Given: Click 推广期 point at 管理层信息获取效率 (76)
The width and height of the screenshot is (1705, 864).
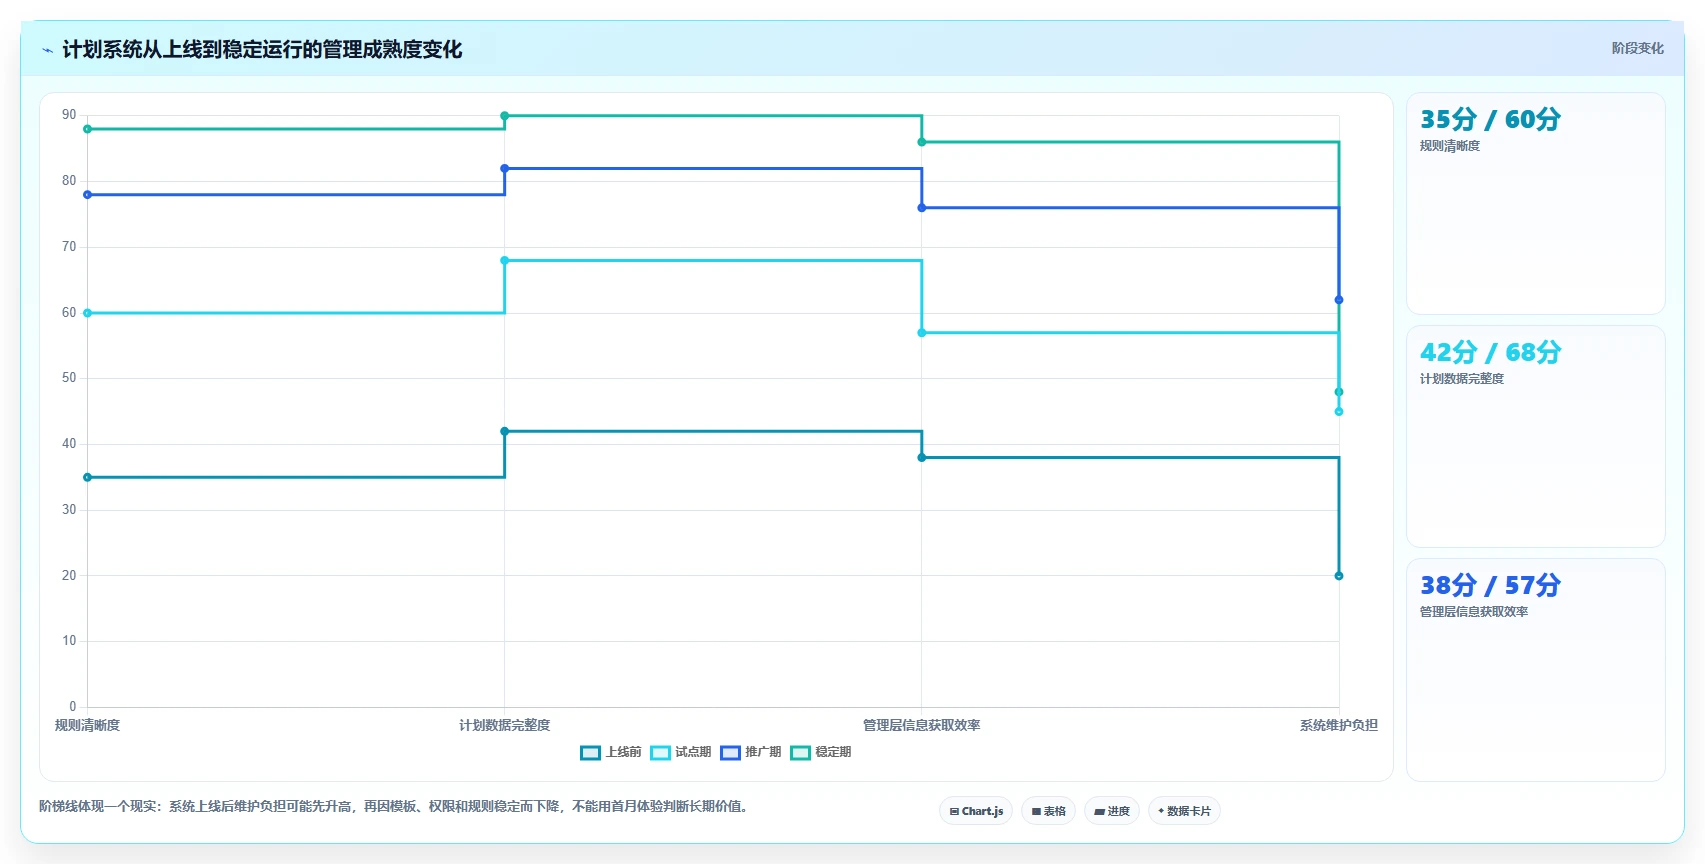Looking at the screenshot, I should [922, 208].
